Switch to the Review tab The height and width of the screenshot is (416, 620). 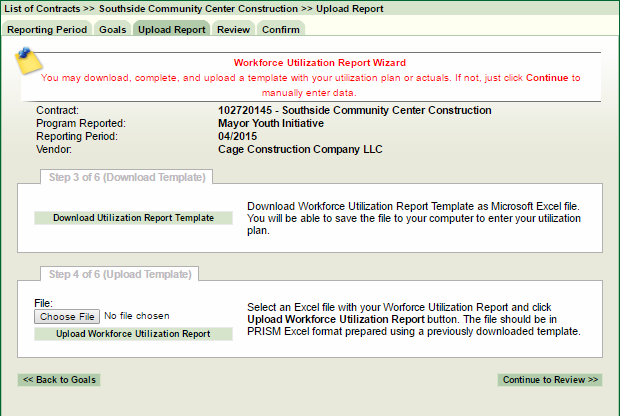(233, 29)
